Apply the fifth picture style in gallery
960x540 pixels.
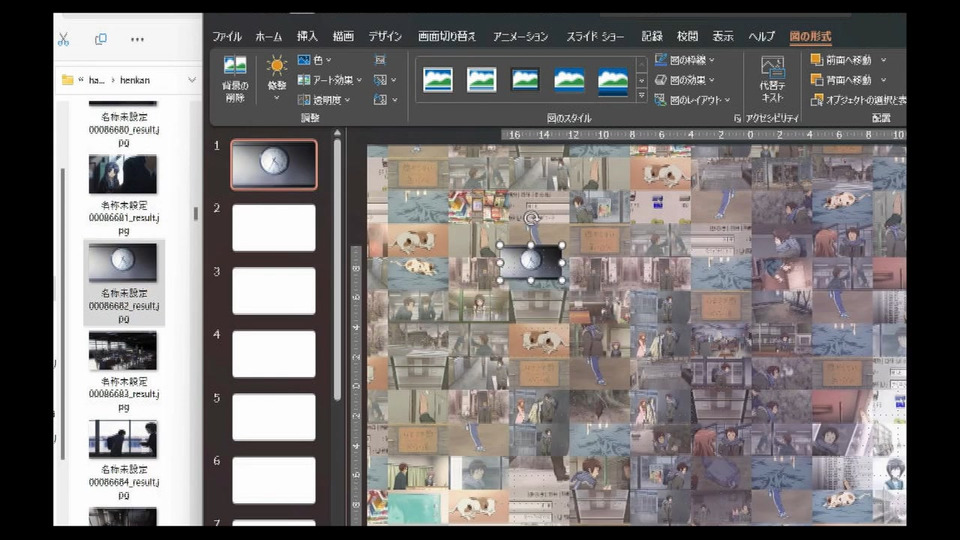613,81
